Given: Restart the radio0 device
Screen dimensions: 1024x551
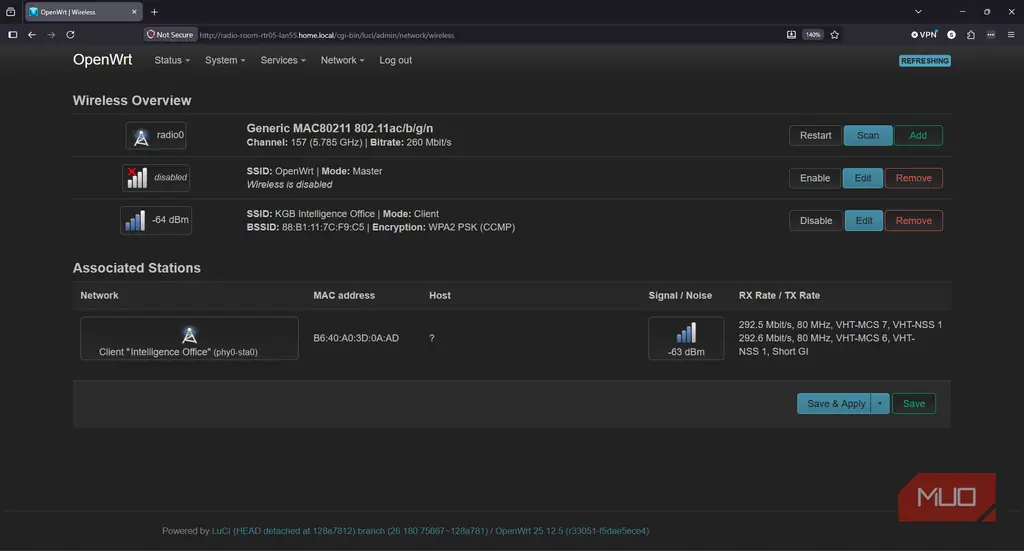Looking at the screenshot, I should point(816,135).
